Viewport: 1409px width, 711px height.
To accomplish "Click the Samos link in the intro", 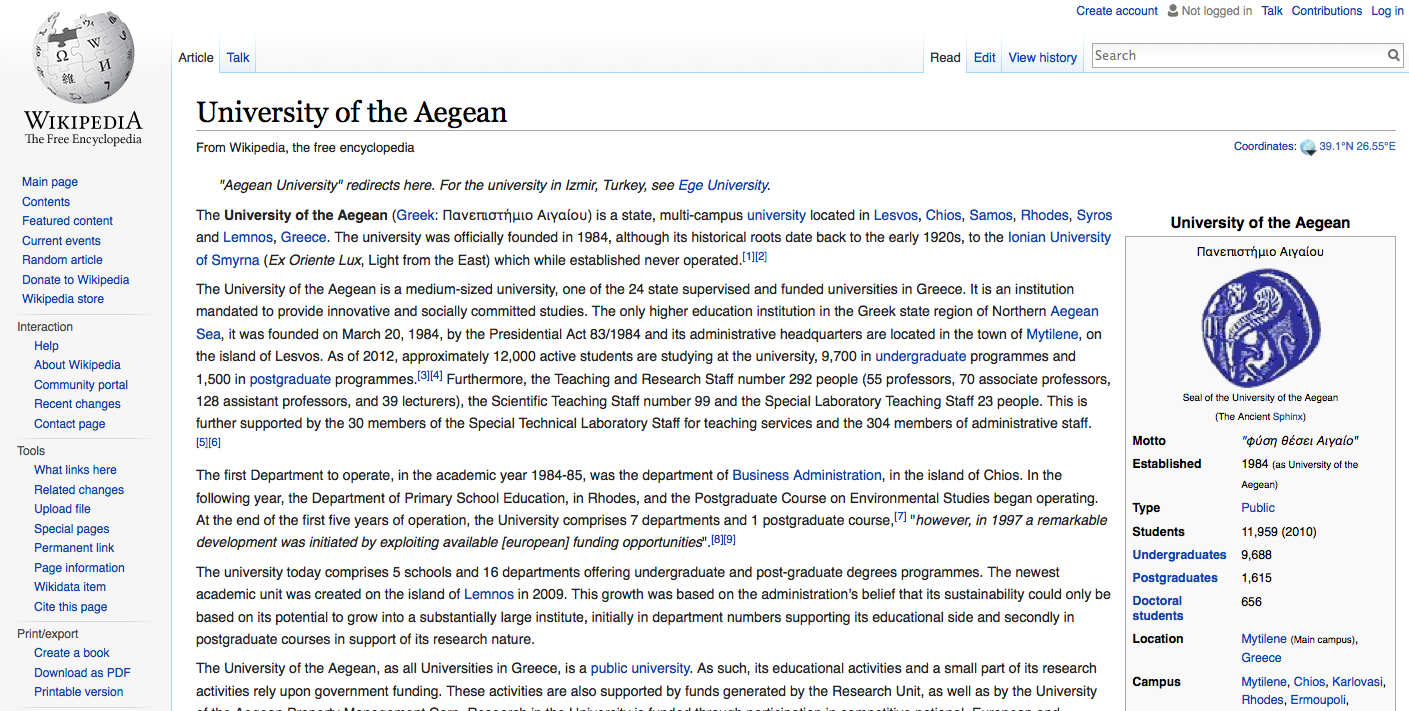I will (x=991, y=215).
